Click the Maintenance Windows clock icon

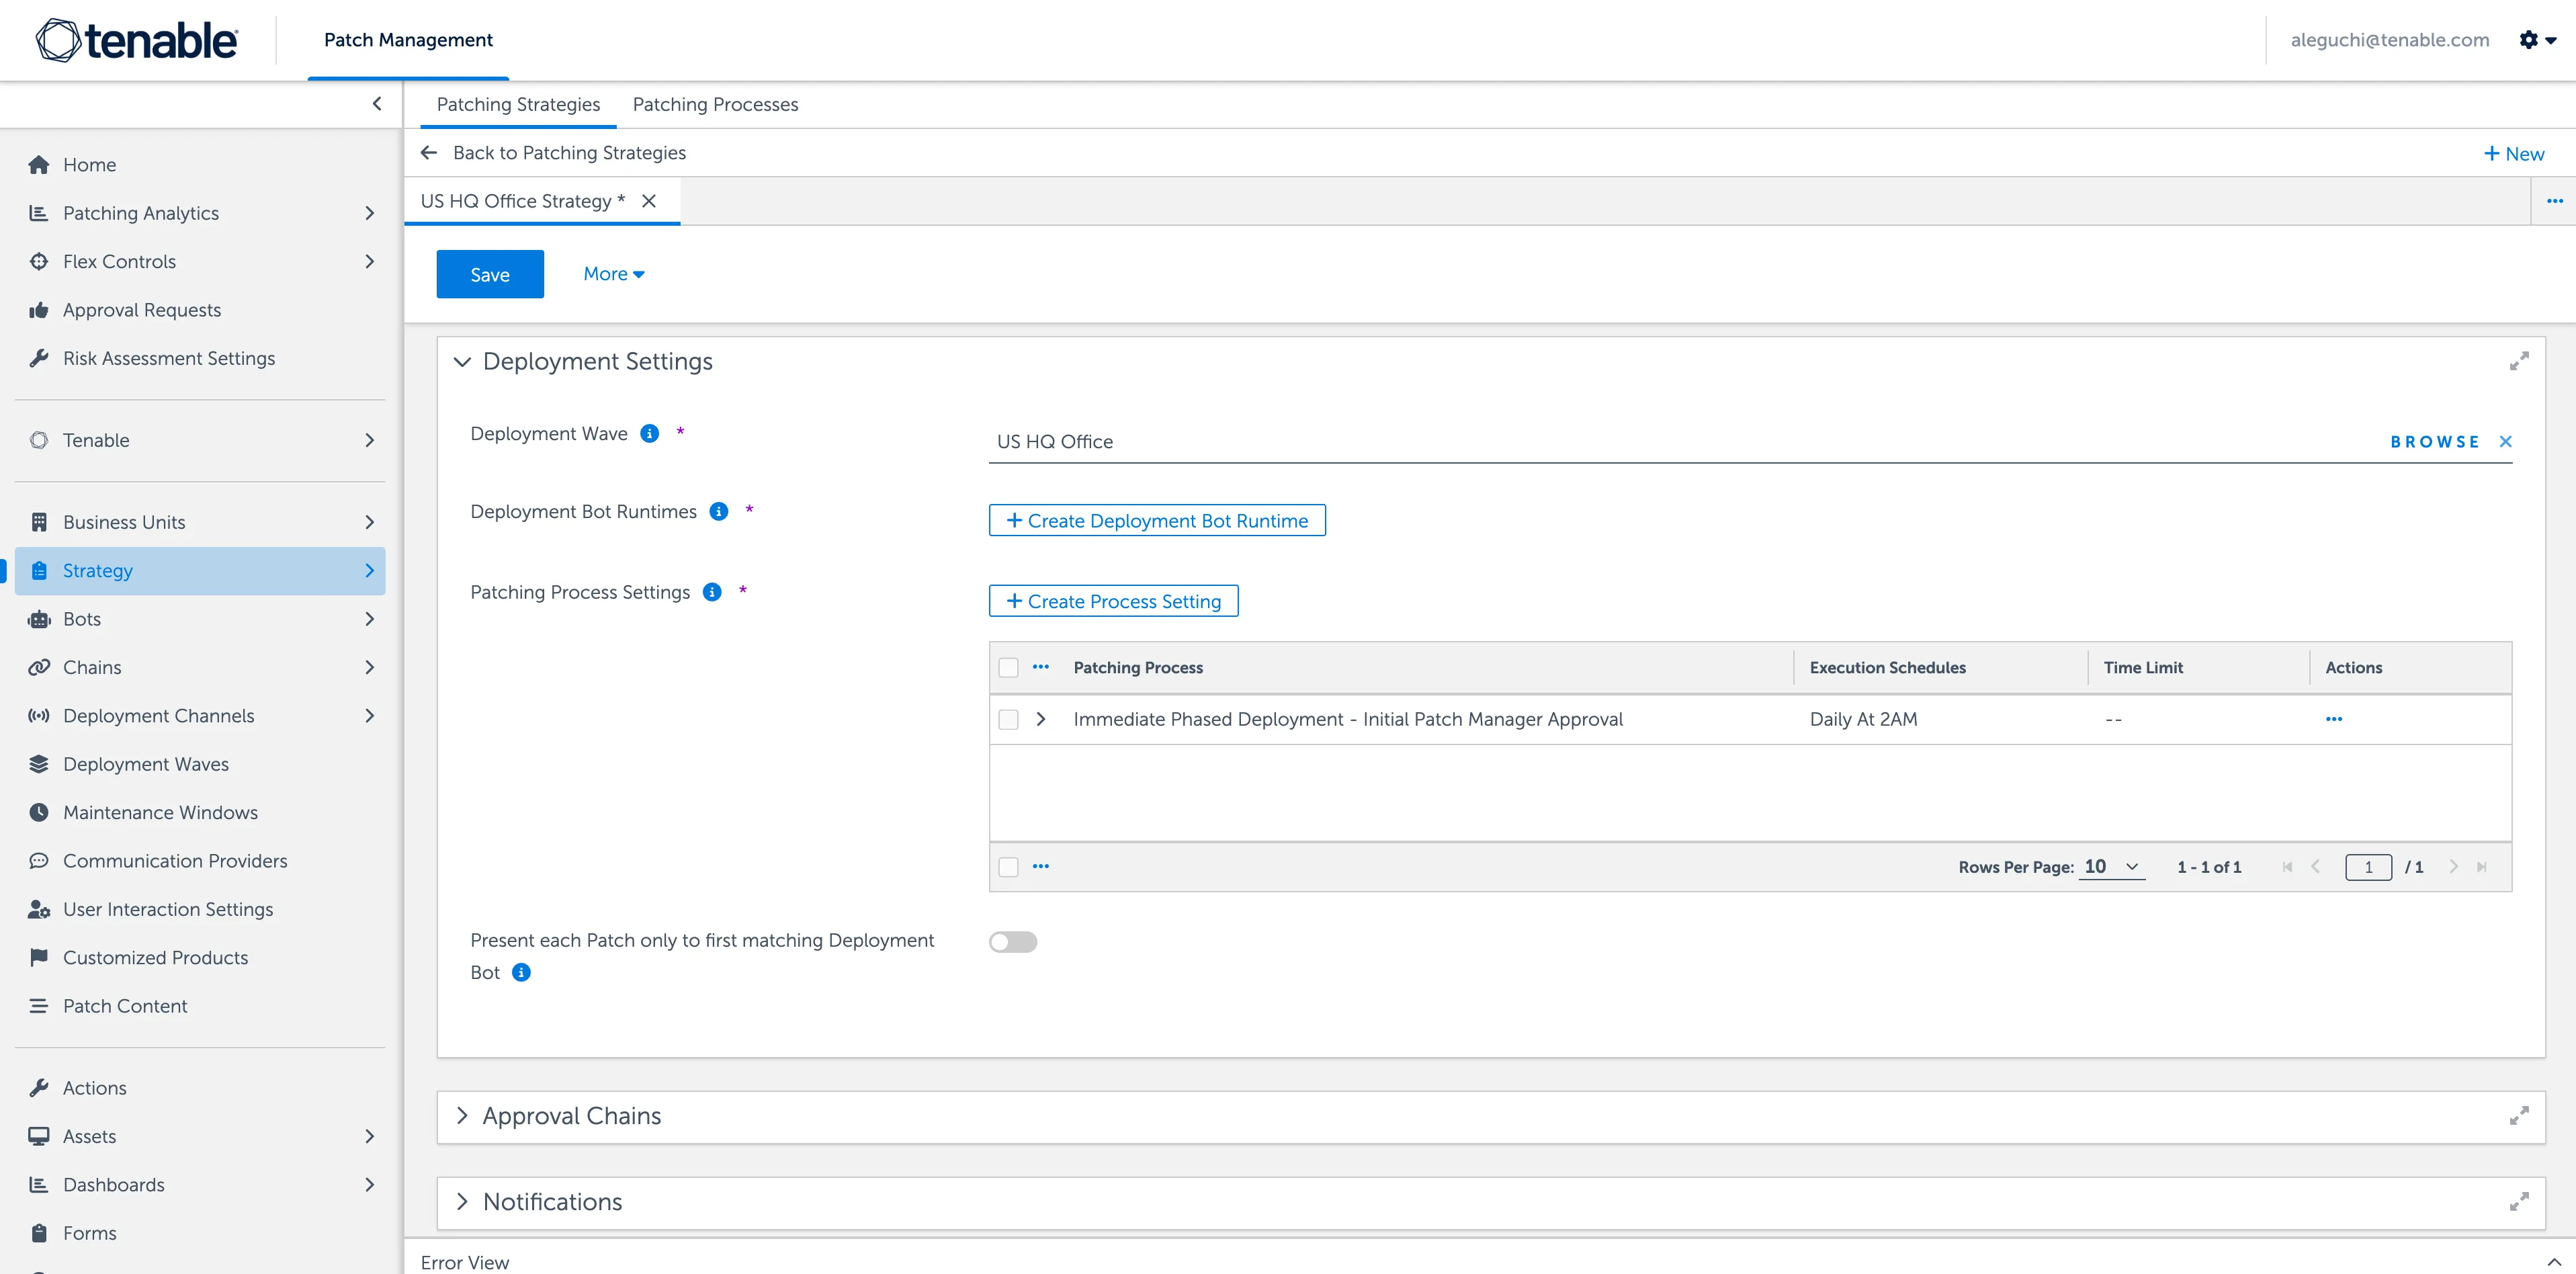(39, 812)
